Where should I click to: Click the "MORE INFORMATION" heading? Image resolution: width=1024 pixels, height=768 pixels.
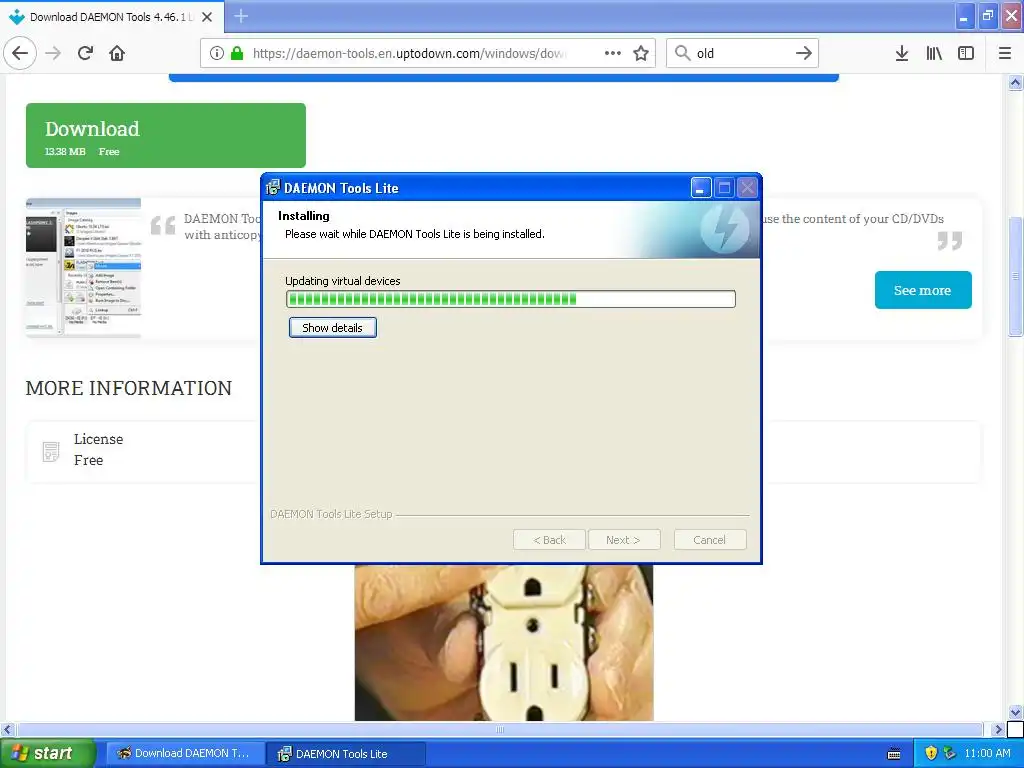(x=129, y=388)
